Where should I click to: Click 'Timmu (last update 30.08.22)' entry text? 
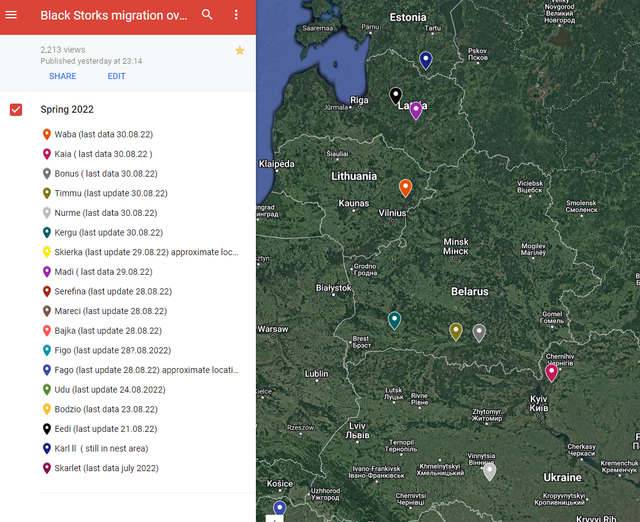click(x=111, y=193)
